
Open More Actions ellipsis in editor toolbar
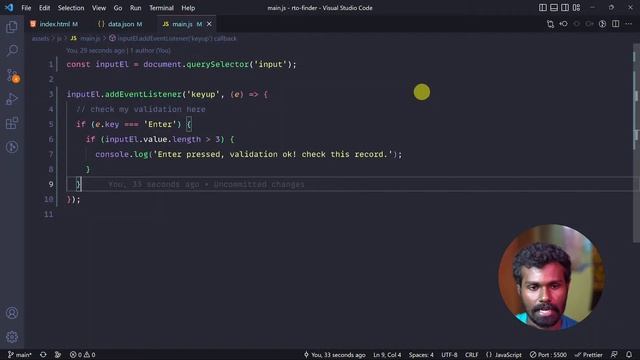629,24
